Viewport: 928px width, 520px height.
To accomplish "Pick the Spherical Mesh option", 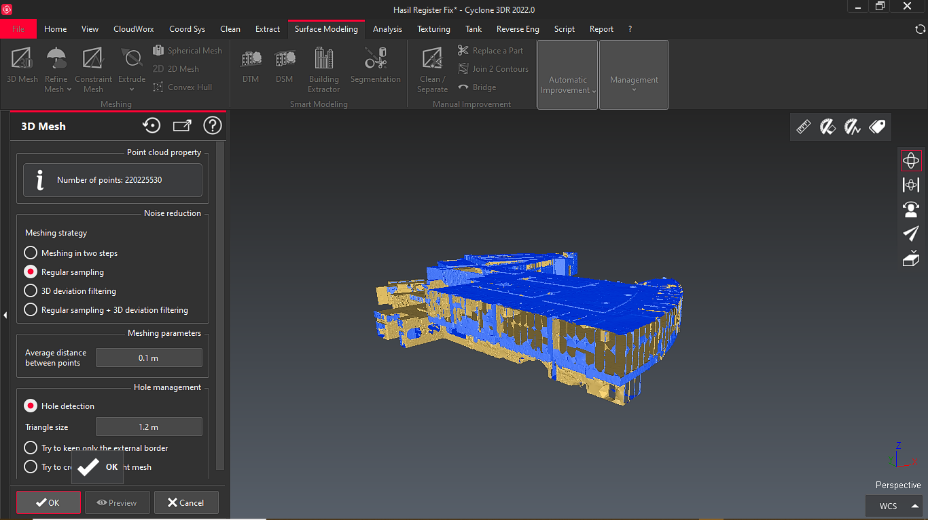I will (188, 51).
